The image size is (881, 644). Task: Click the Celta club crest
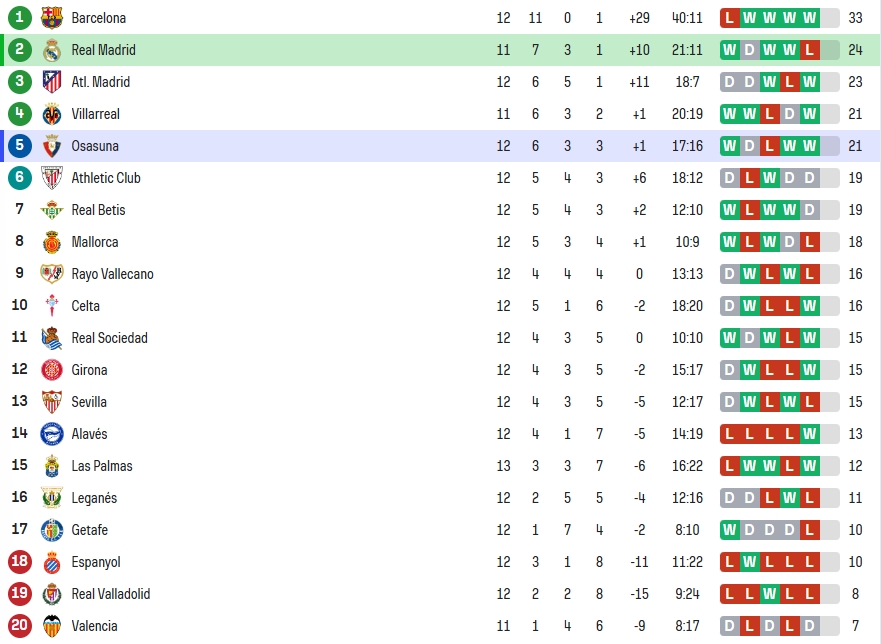pyautogui.click(x=52, y=306)
